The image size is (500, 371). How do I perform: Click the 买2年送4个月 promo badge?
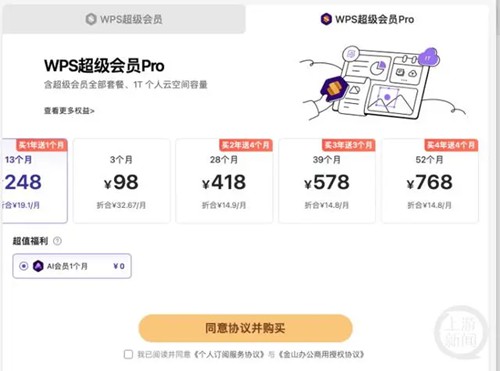(x=246, y=145)
